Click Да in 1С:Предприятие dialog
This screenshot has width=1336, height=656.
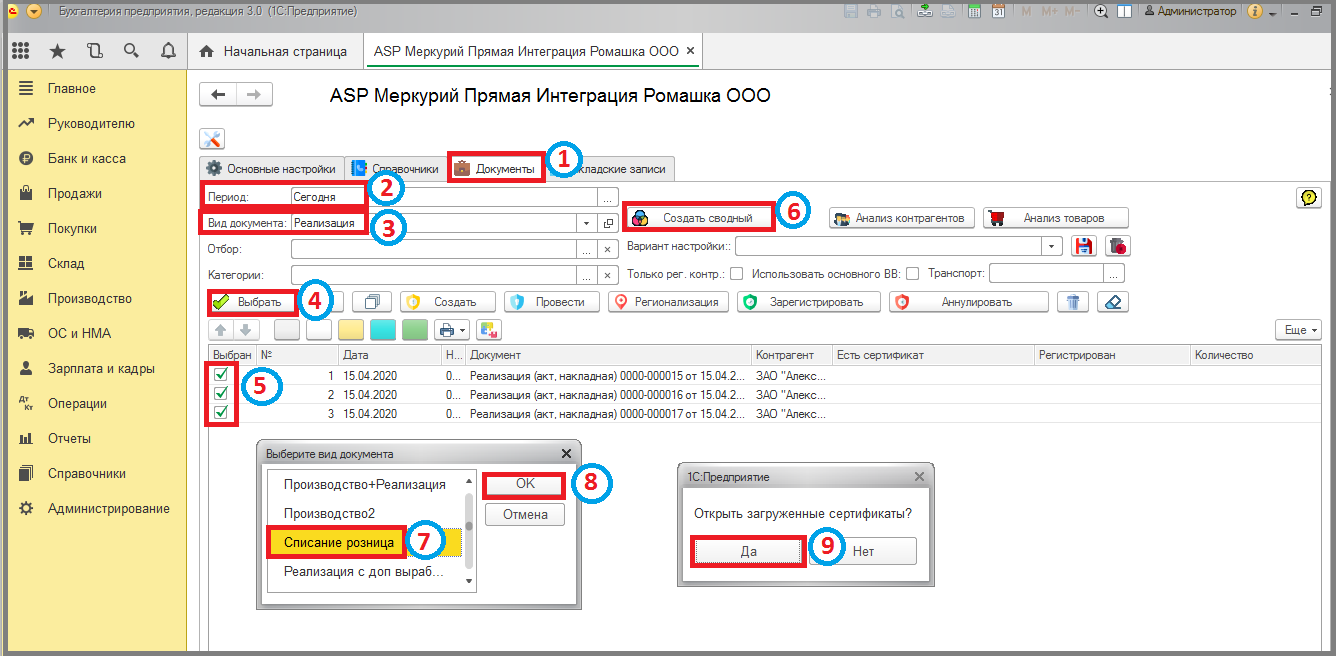[x=748, y=551]
